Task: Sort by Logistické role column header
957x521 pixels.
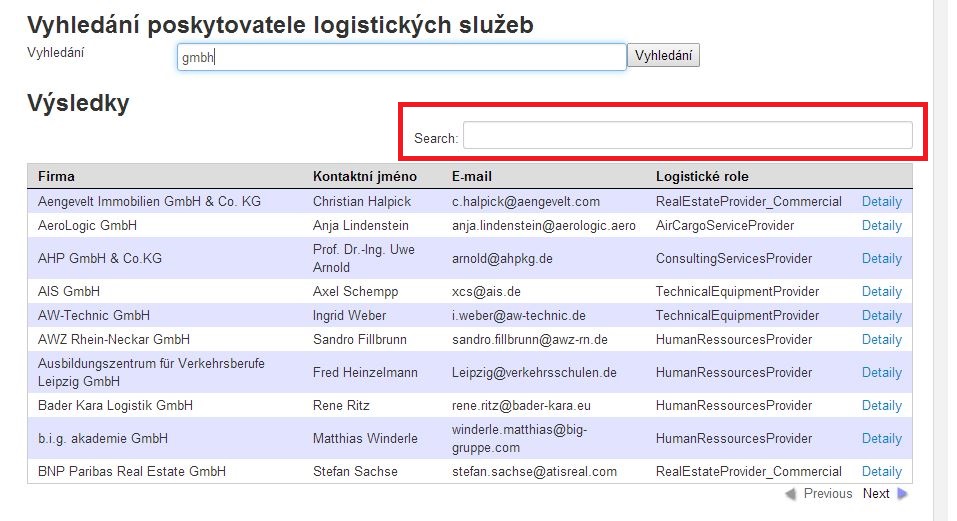Action: [x=702, y=176]
